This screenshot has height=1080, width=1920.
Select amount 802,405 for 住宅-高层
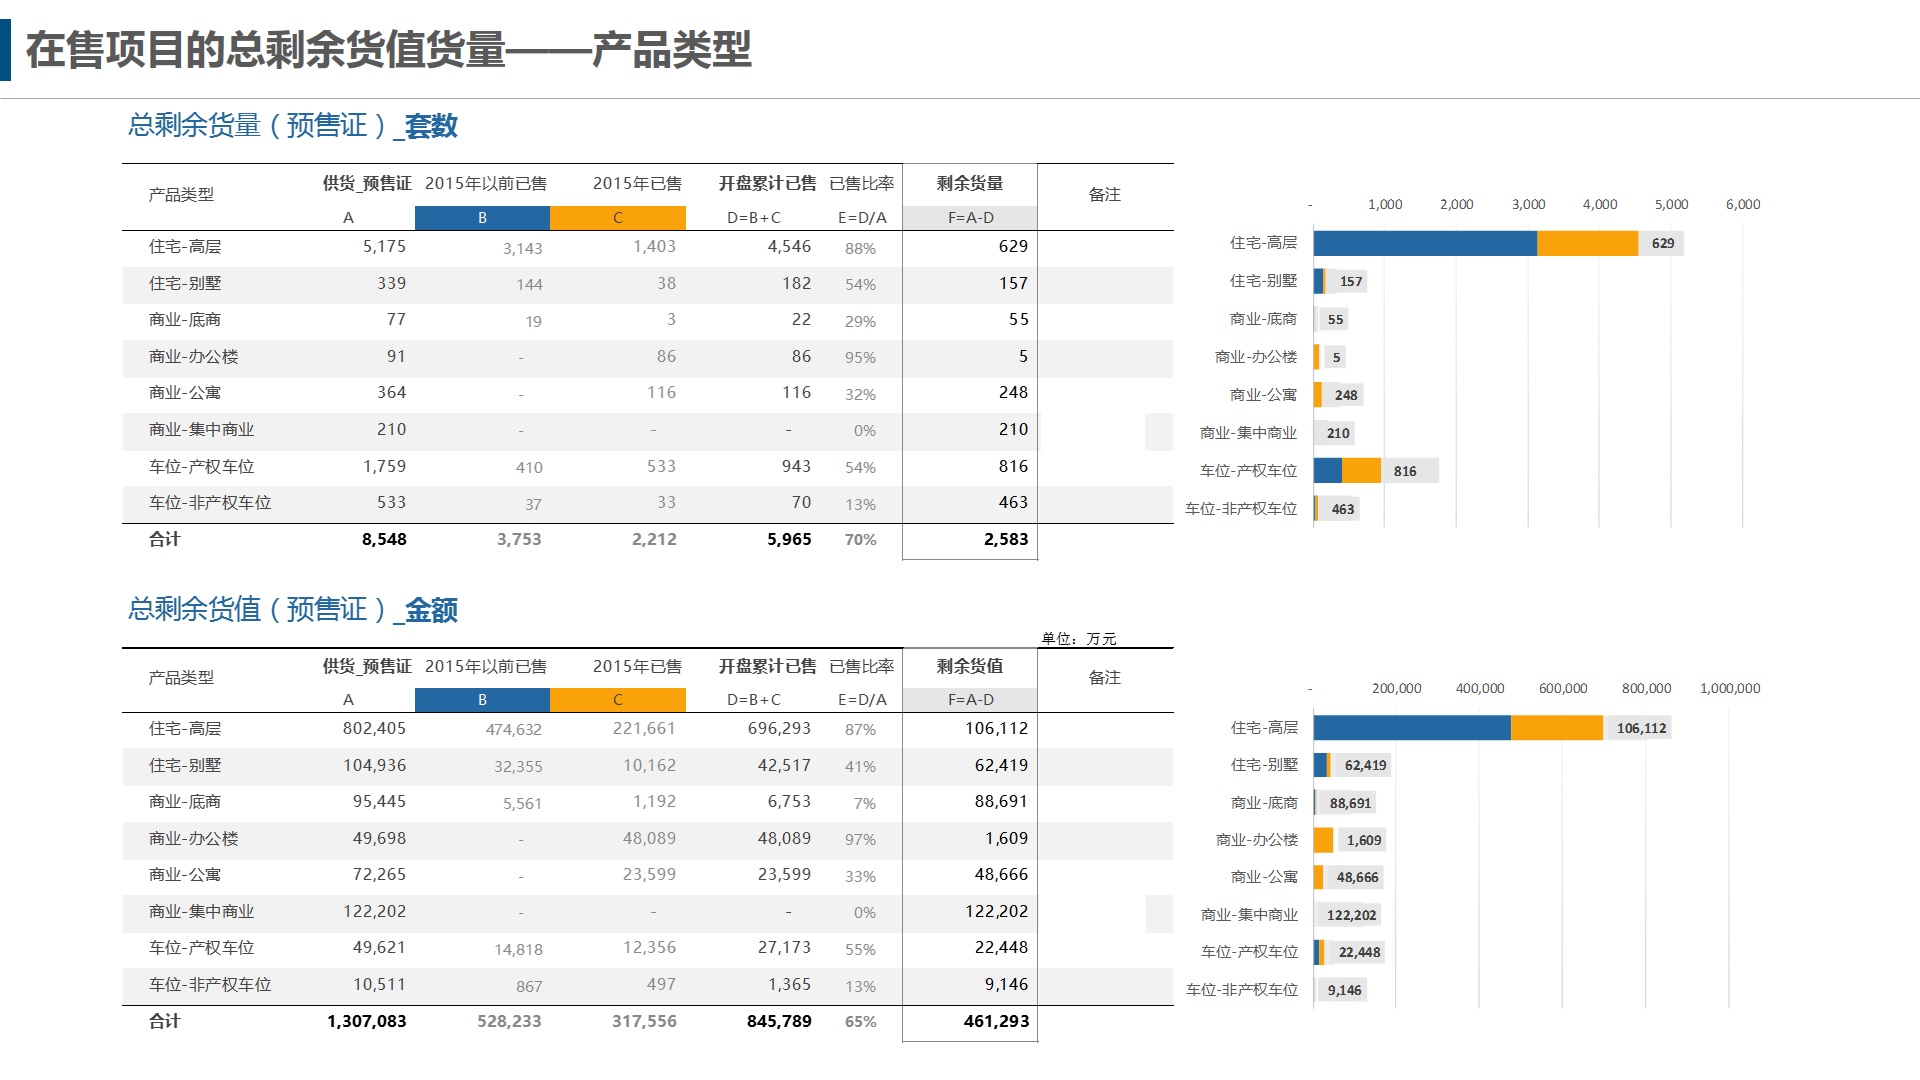pyautogui.click(x=374, y=728)
